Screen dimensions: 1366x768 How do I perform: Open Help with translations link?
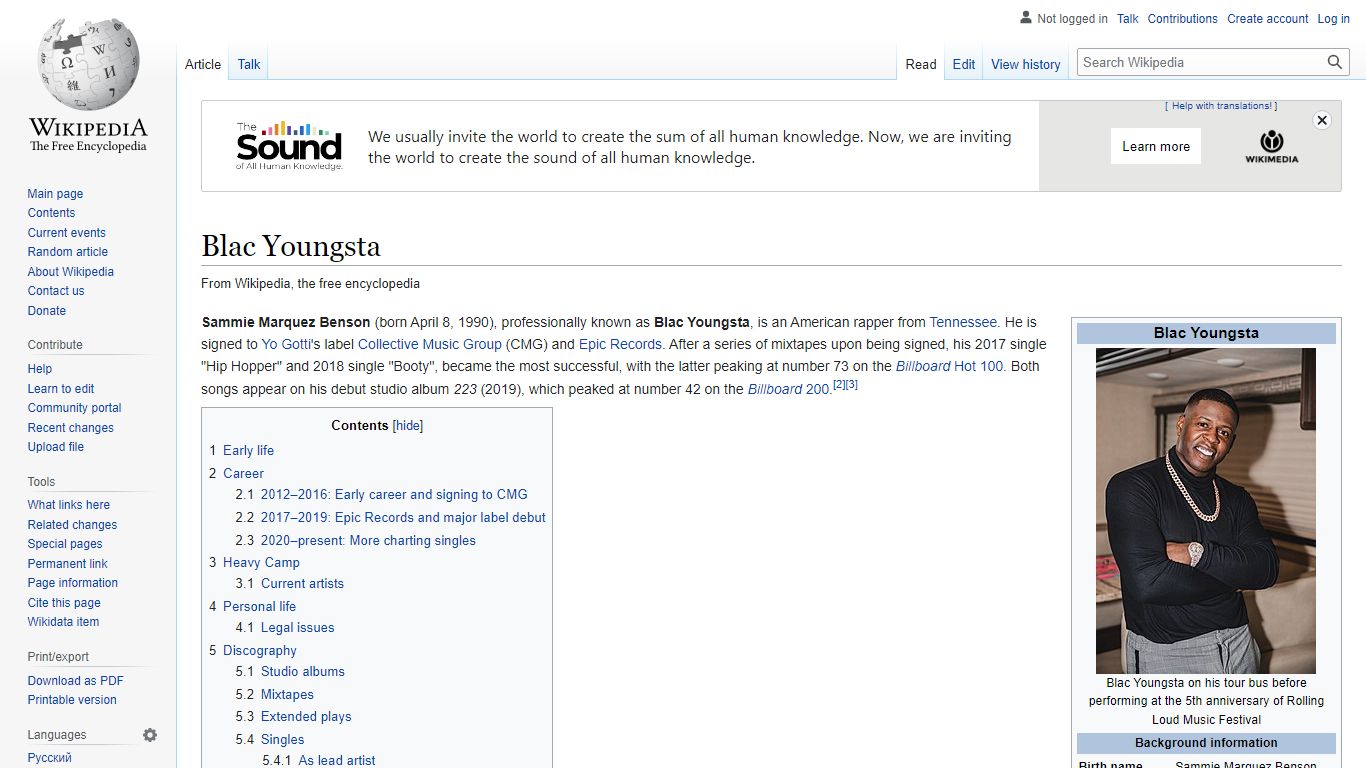(x=1222, y=106)
